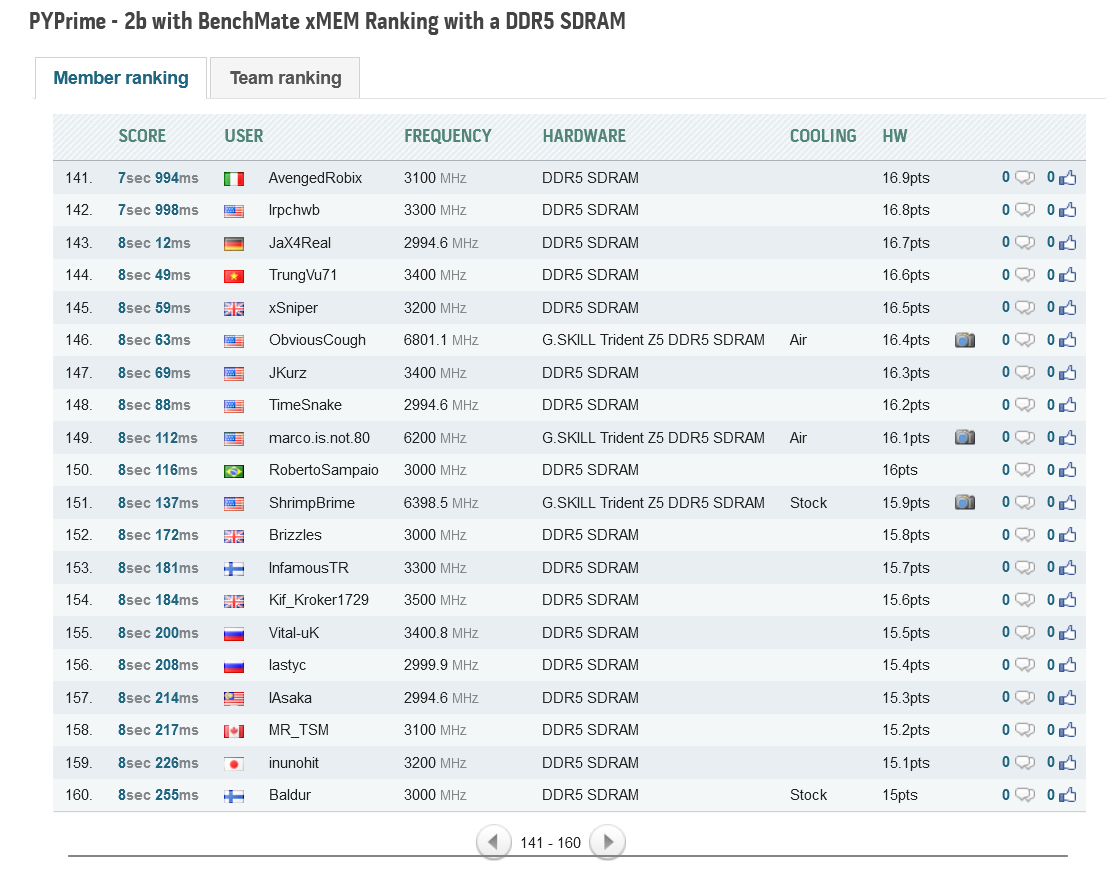Image resolution: width=1120 pixels, height=873 pixels.
Task: Select the Member ranking tab
Action: click(121, 78)
